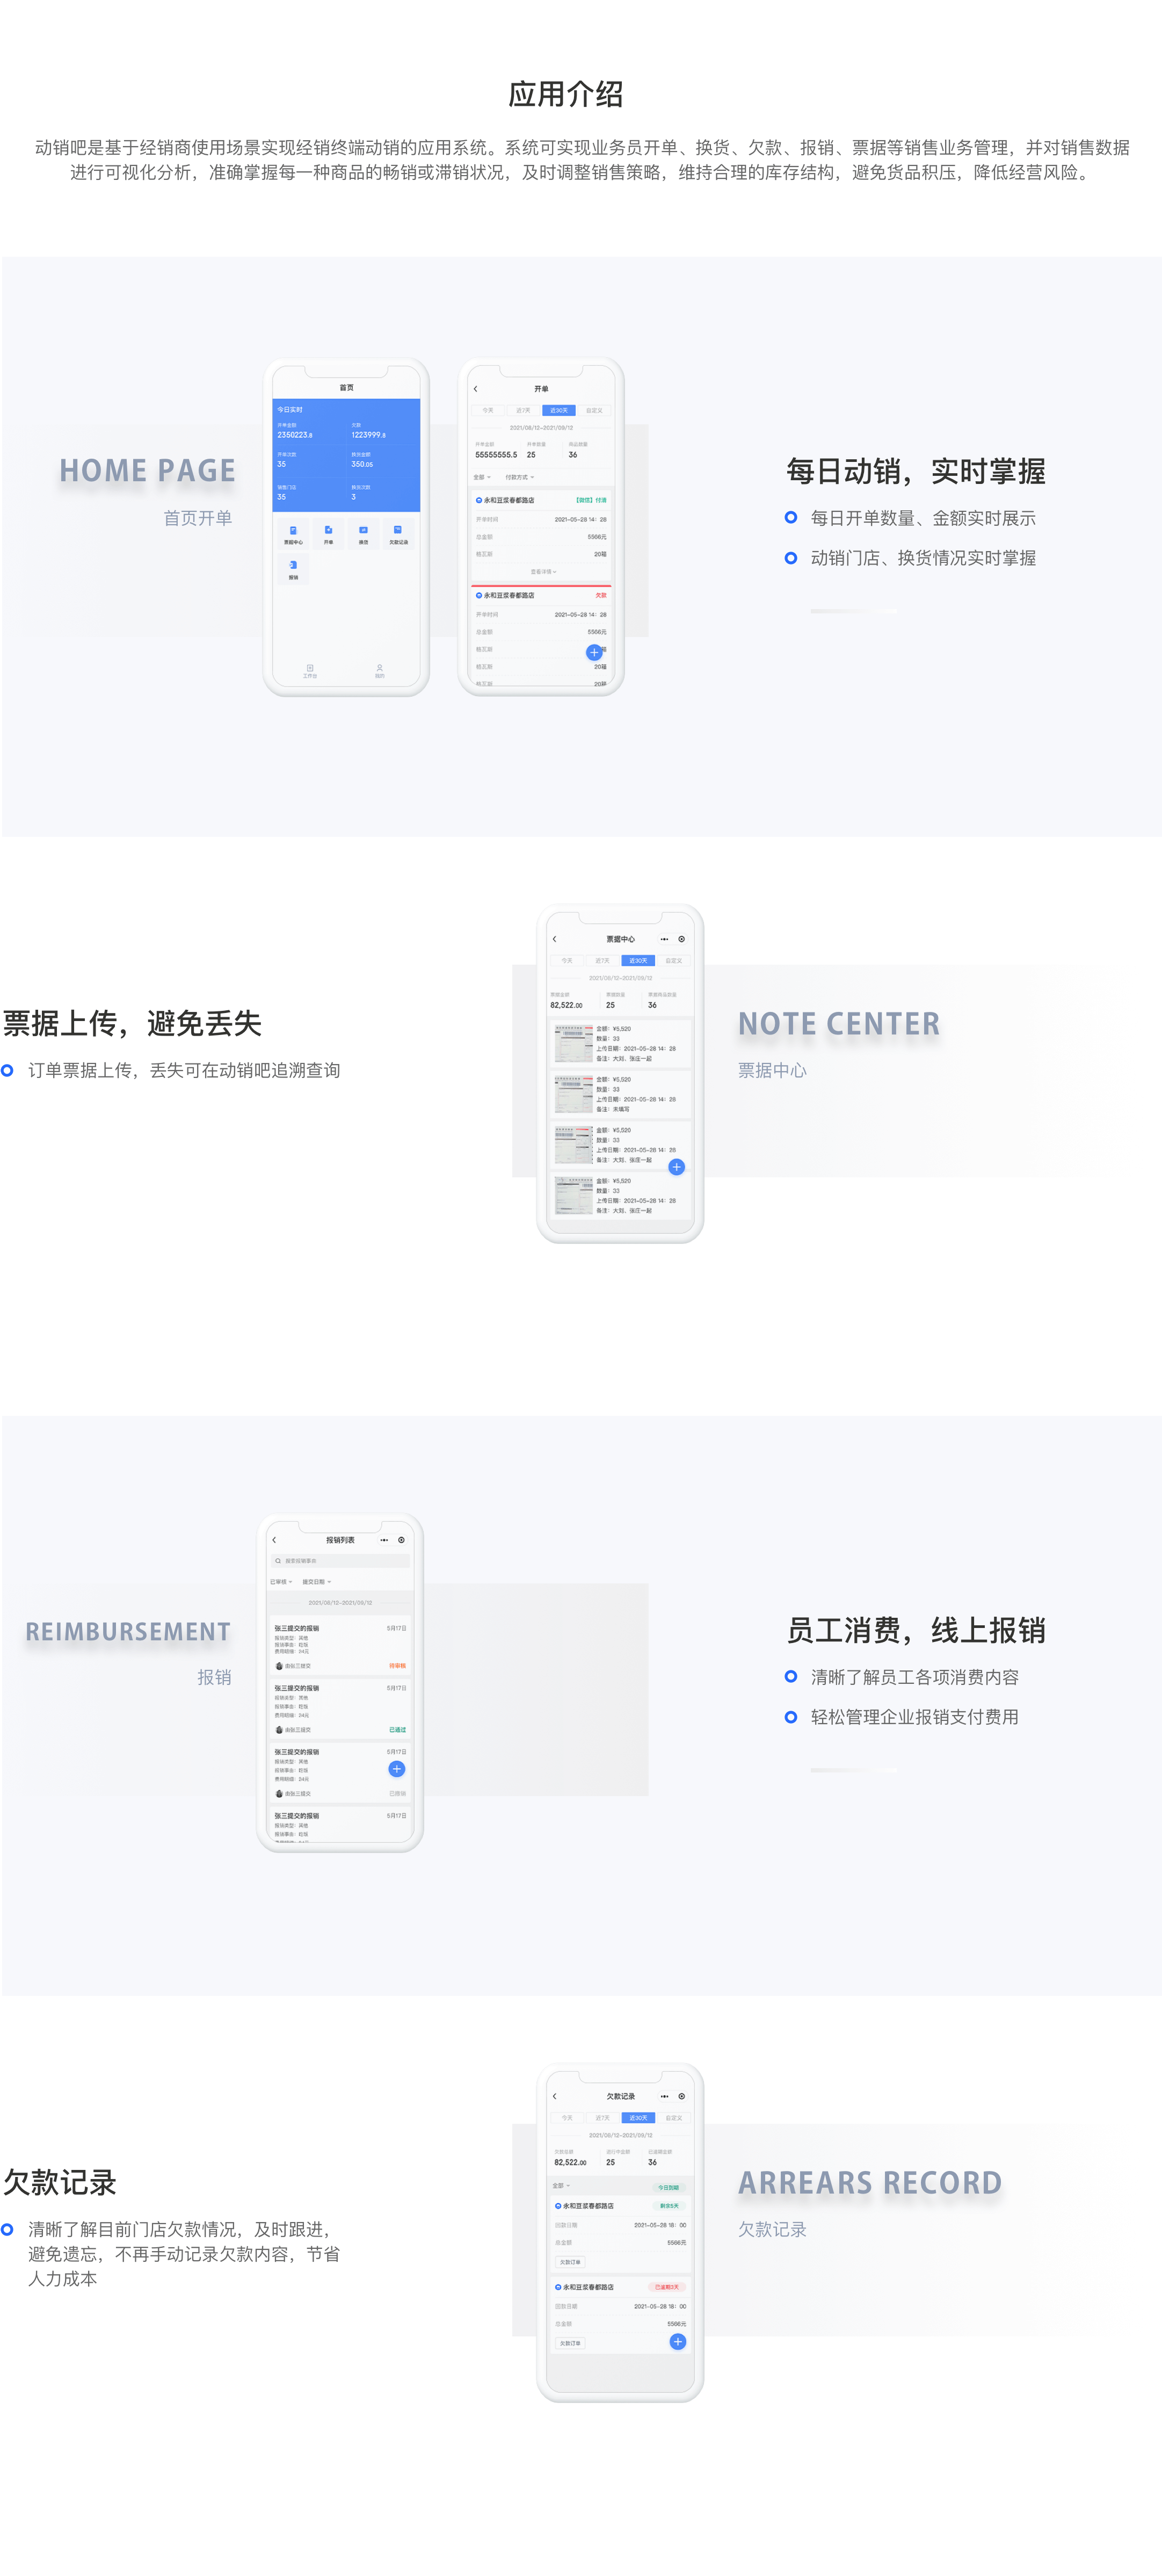The height and width of the screenshot is (2576, 1162).
Task: Select the 近7天 tab in 票据中心
Action: [x=602, y=961]
